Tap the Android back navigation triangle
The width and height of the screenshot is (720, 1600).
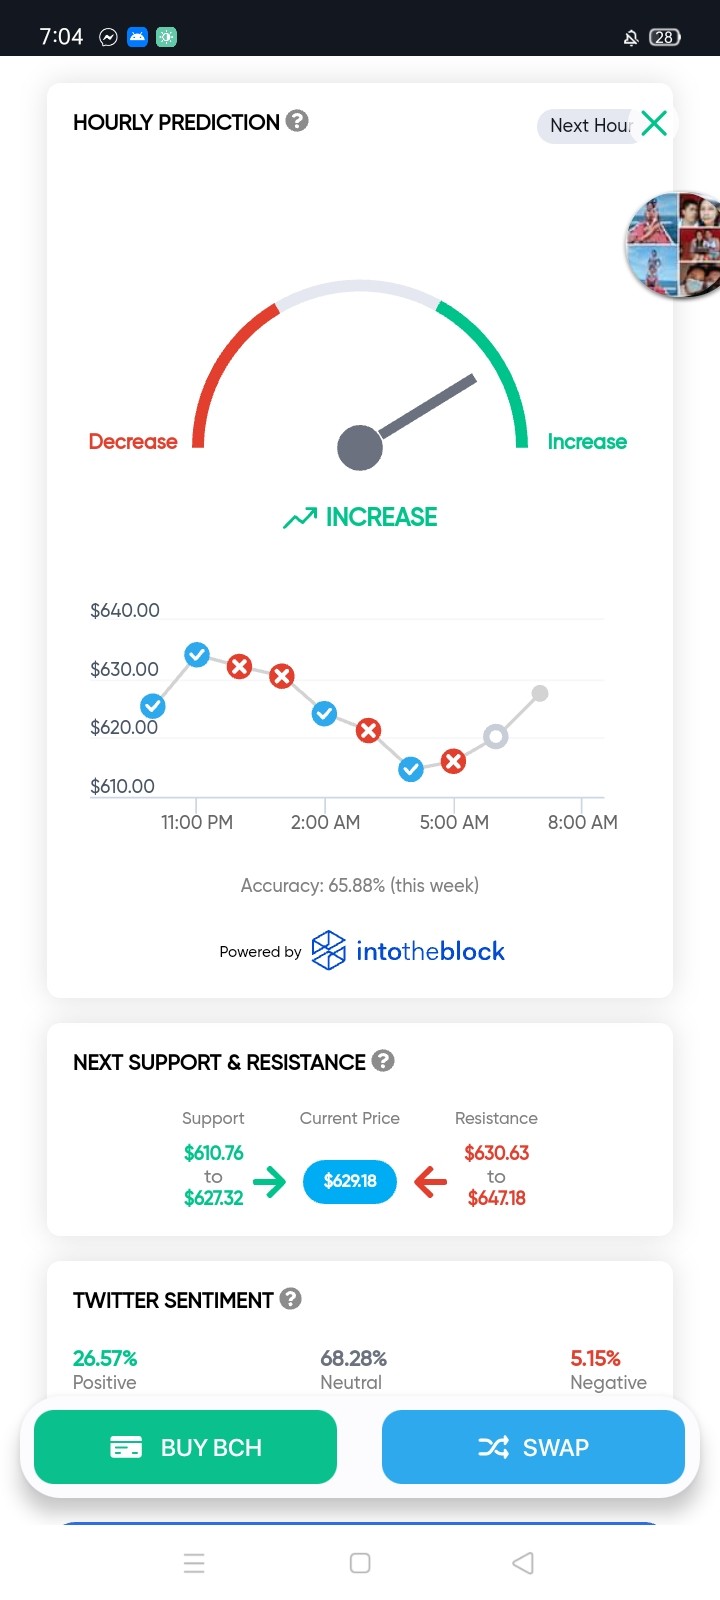click(x=523, y=1563)
